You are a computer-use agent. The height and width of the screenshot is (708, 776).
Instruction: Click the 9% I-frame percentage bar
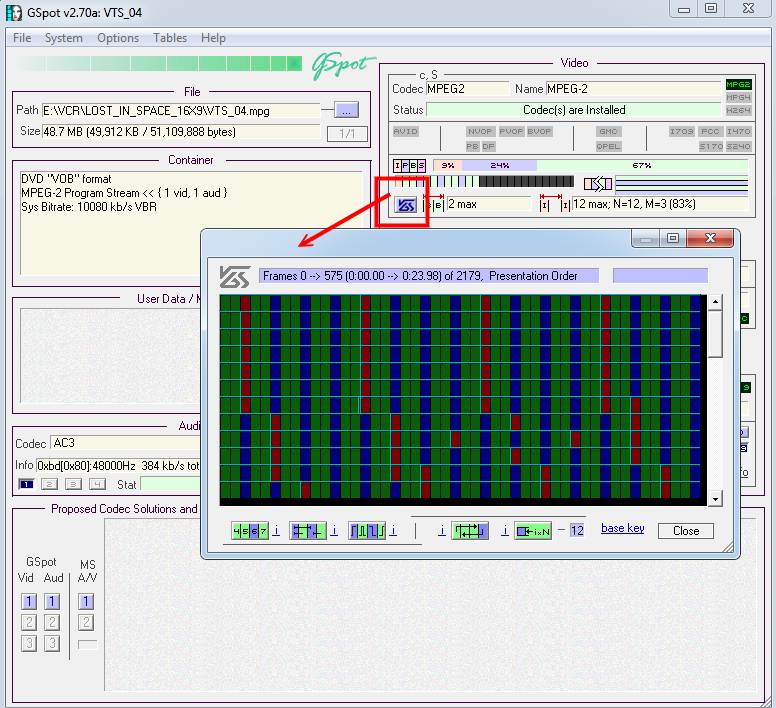(447, 165)
